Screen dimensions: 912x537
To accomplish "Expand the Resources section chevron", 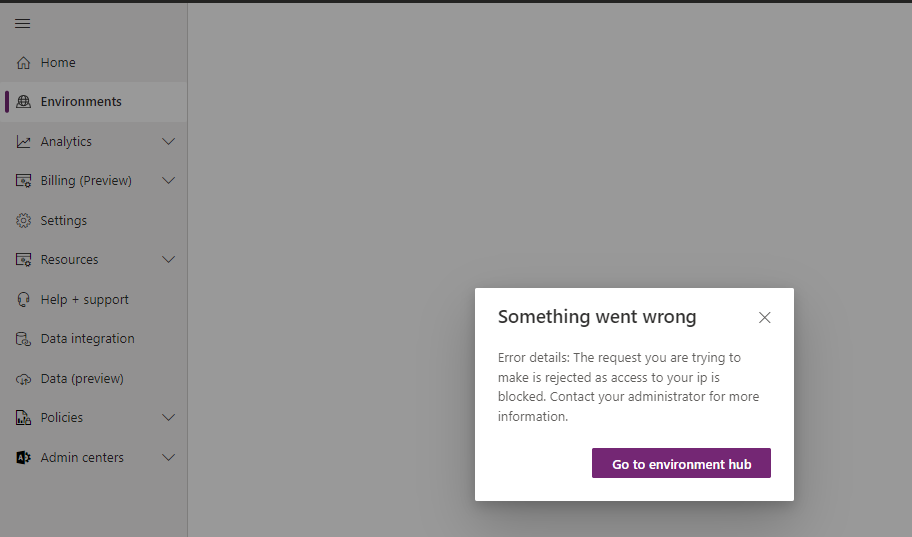I will point(168,259).
